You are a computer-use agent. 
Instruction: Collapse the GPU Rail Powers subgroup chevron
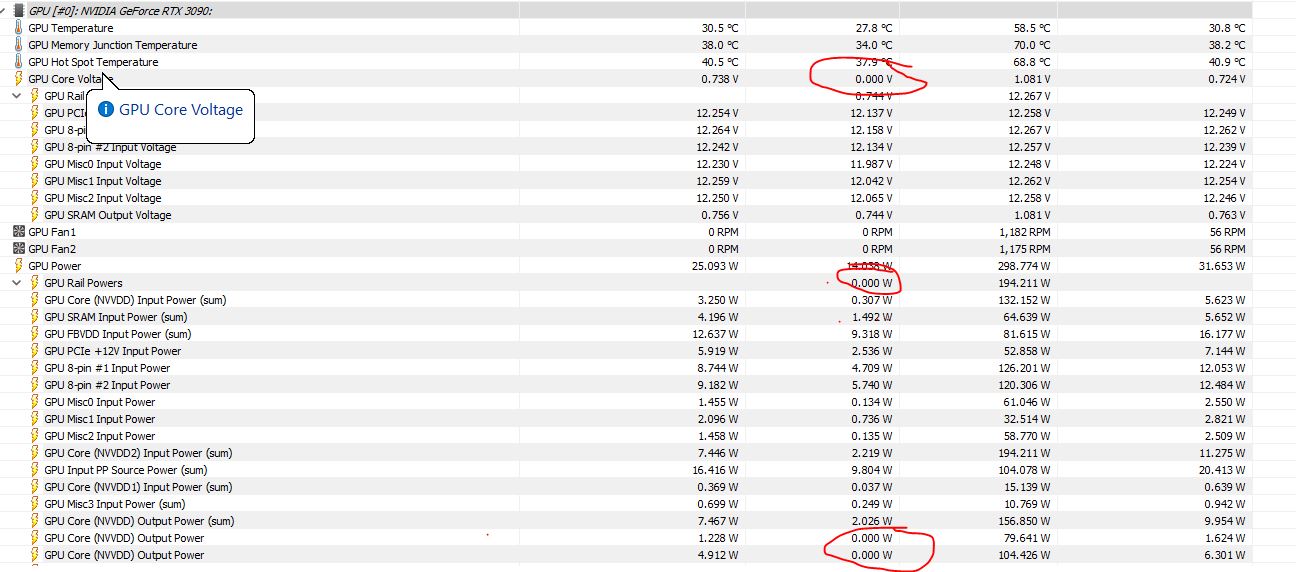(x=17, y=283)
